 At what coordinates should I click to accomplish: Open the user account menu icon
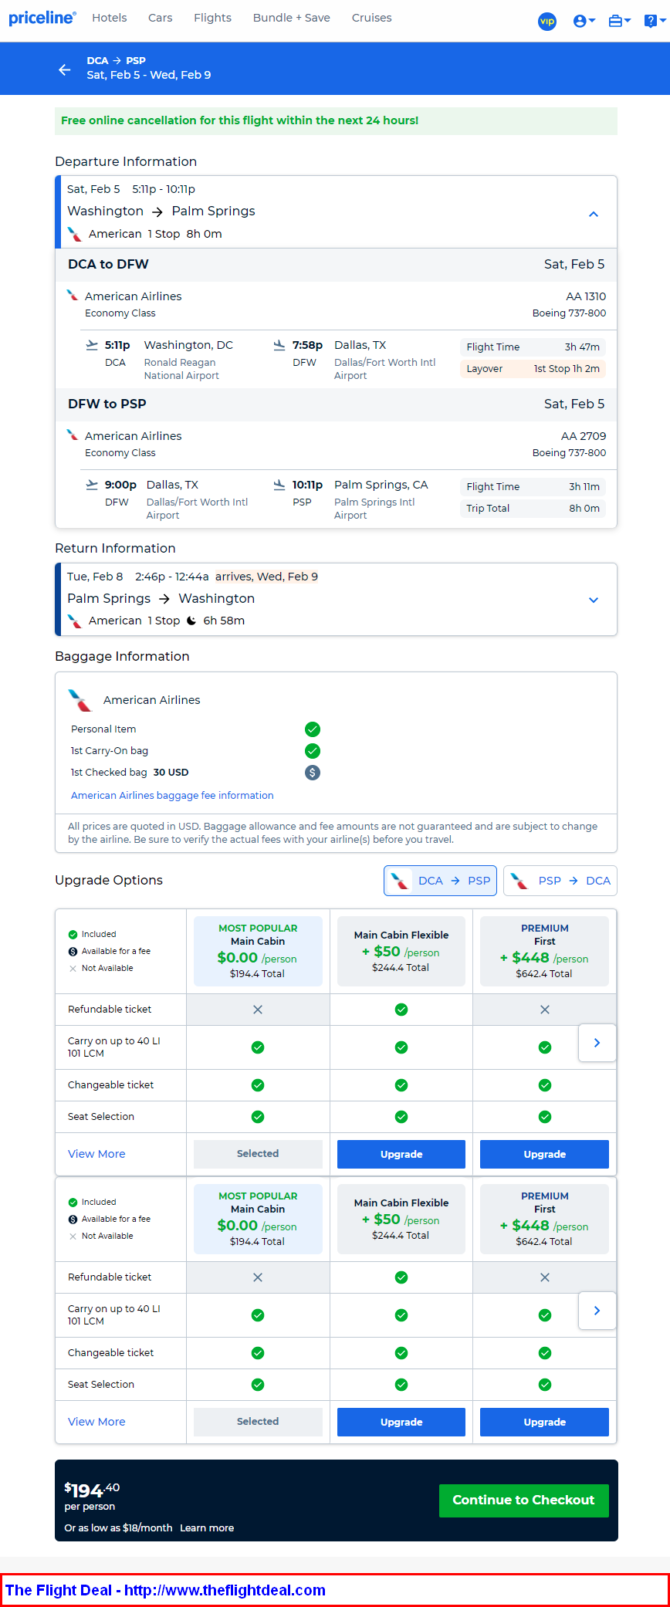583,21
